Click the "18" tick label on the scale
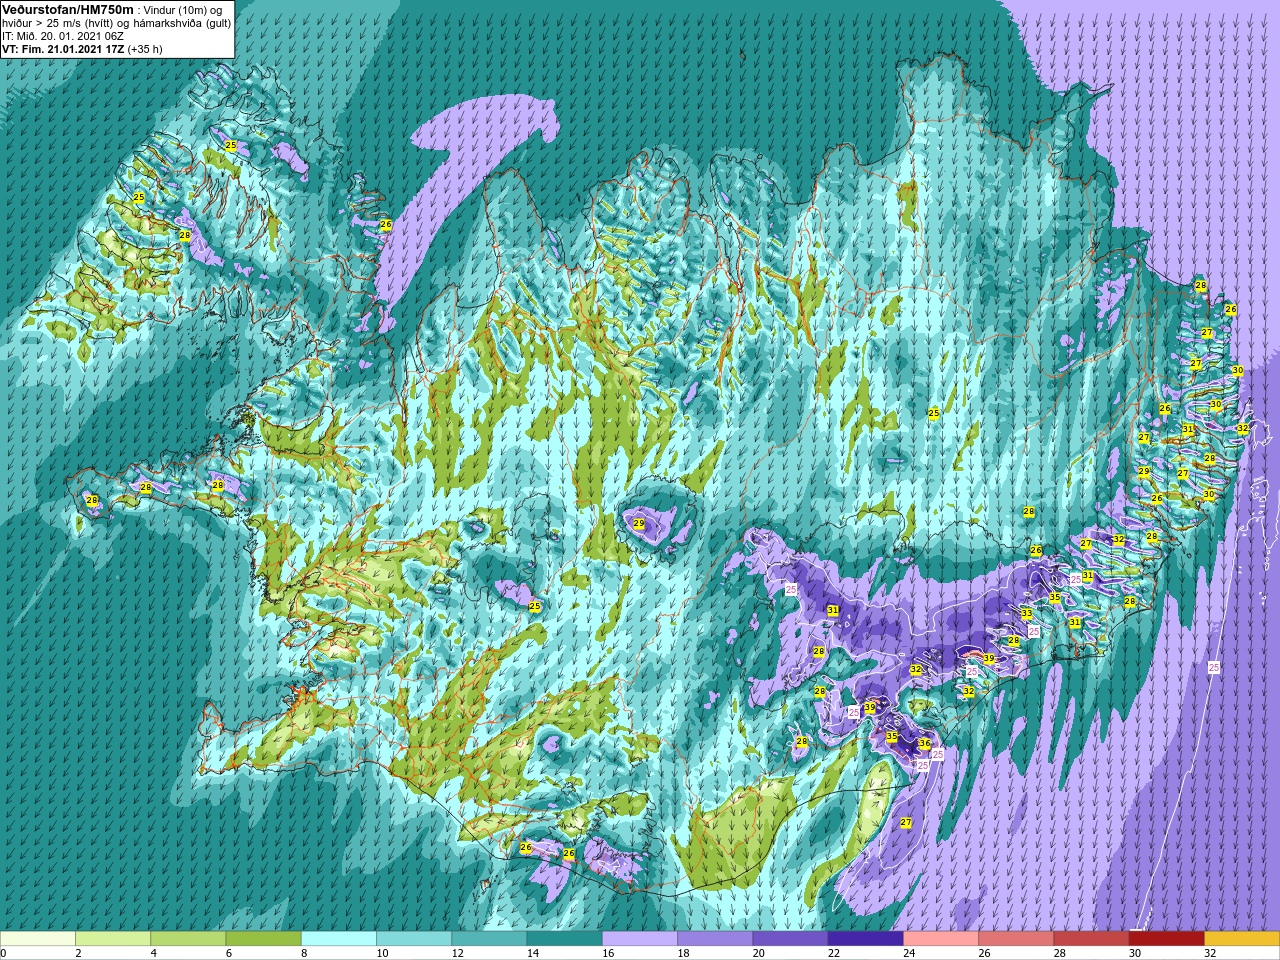This screenshot has width=1280, height=960. (x=683, y=953)
